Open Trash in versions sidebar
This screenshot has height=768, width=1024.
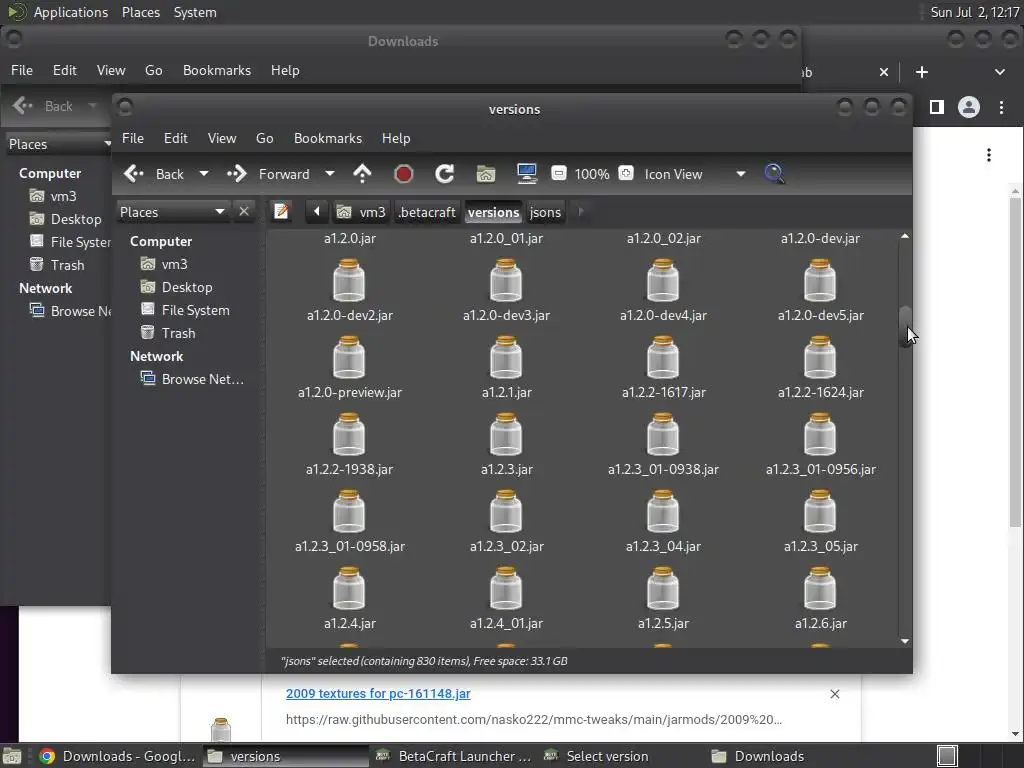pos(178,333)
